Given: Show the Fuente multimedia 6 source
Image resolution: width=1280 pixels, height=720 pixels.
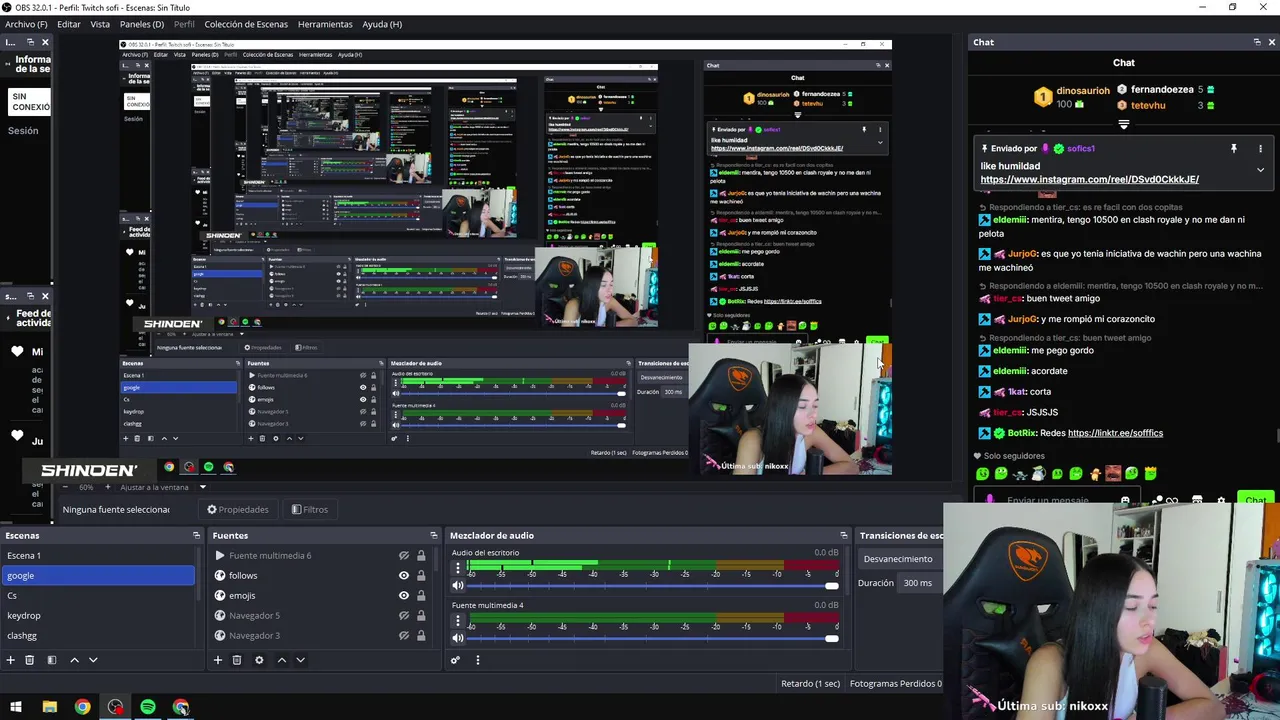Looking at the screenshot, I should pos(404,556).
